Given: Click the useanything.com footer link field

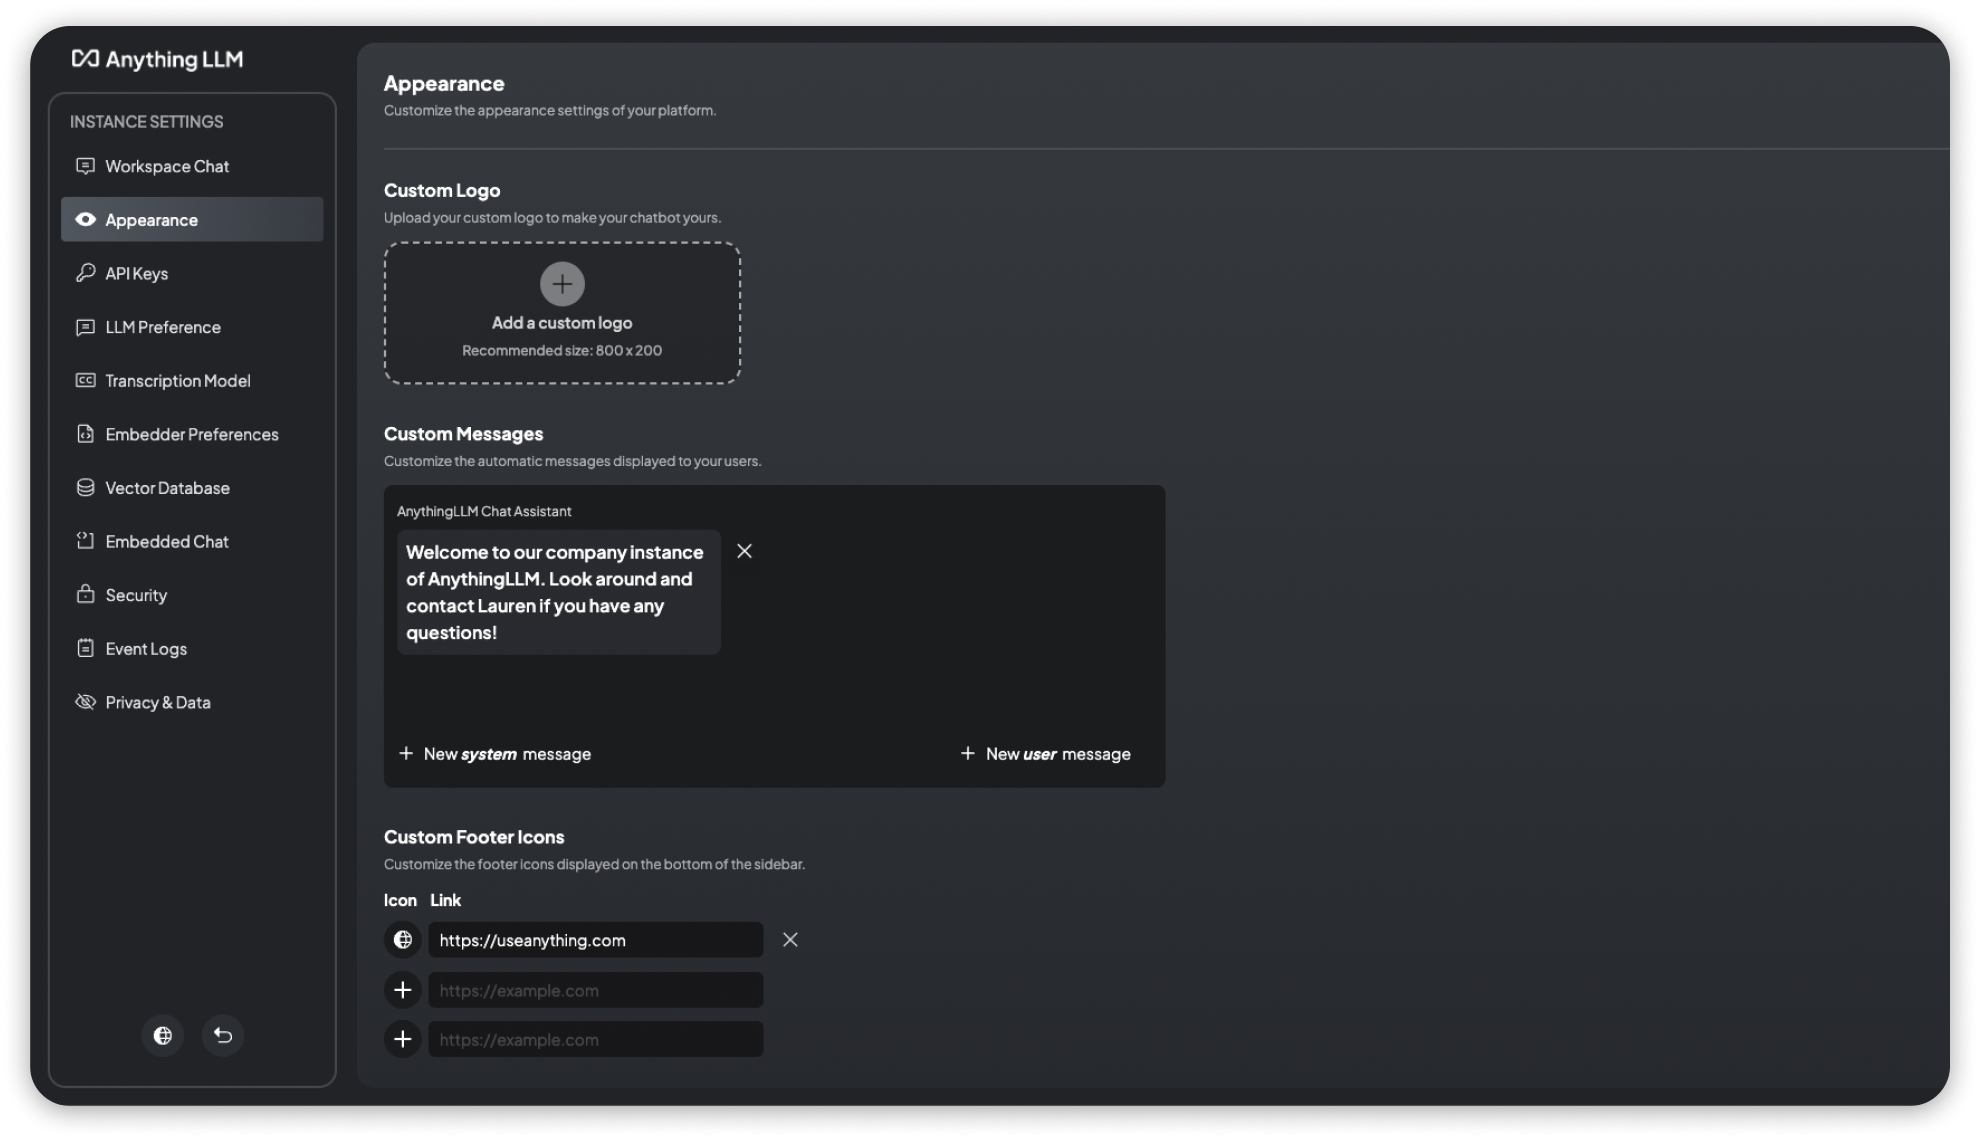Looking at the screenshot, I should point(596,940).
